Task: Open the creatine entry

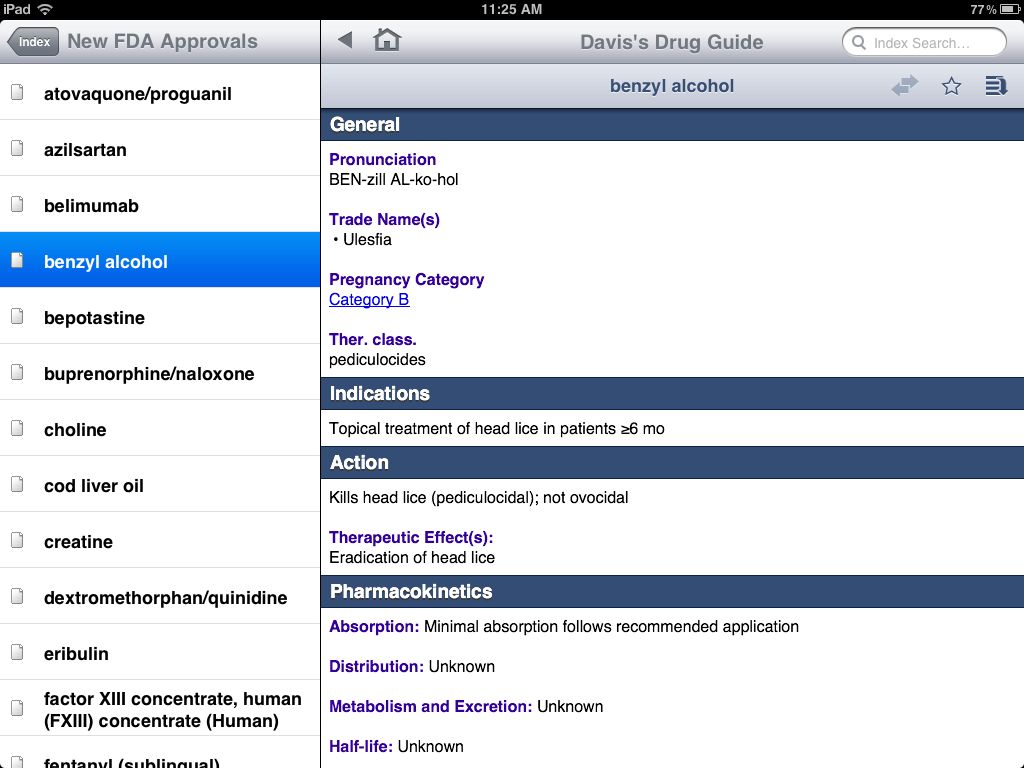Action: pos(160,541)
